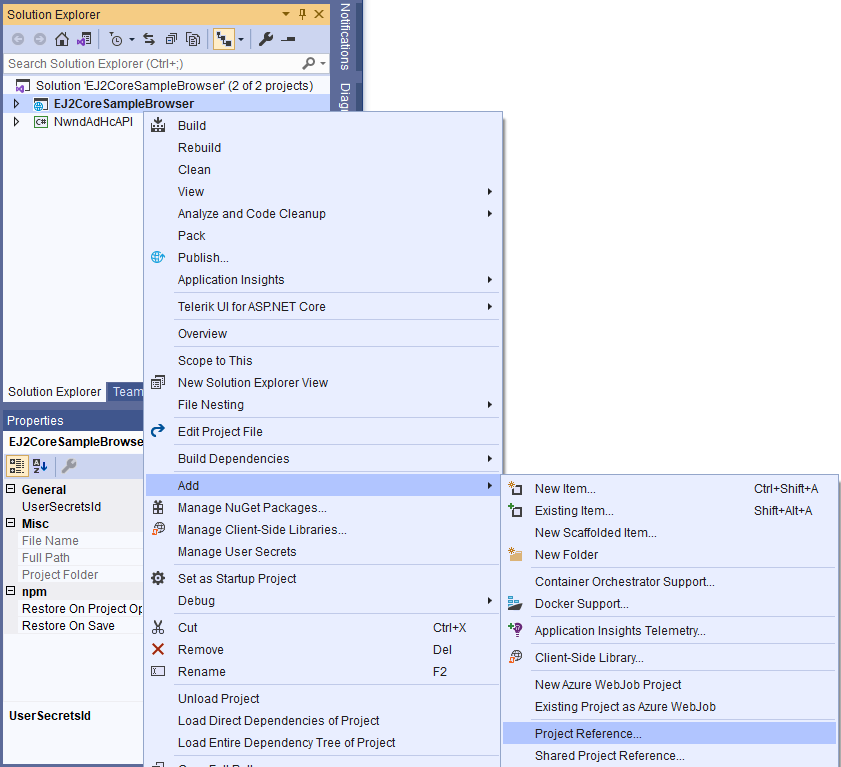The width and height of the screenshot is (841, 767).
Task: Toggle the highlighted file nesting view icon
Action: [224, 39]
